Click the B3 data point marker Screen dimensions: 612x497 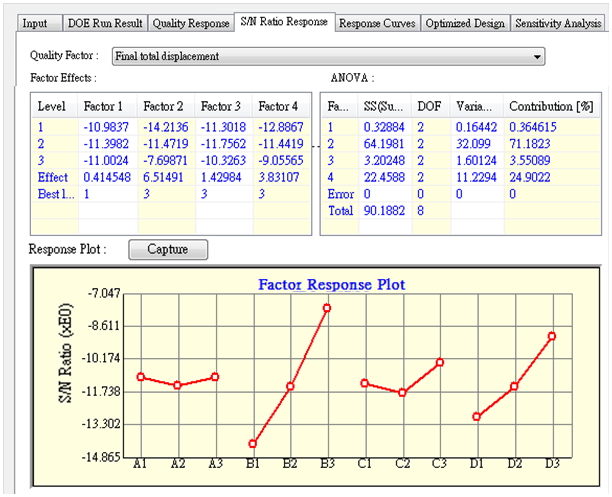click(327, 308)
